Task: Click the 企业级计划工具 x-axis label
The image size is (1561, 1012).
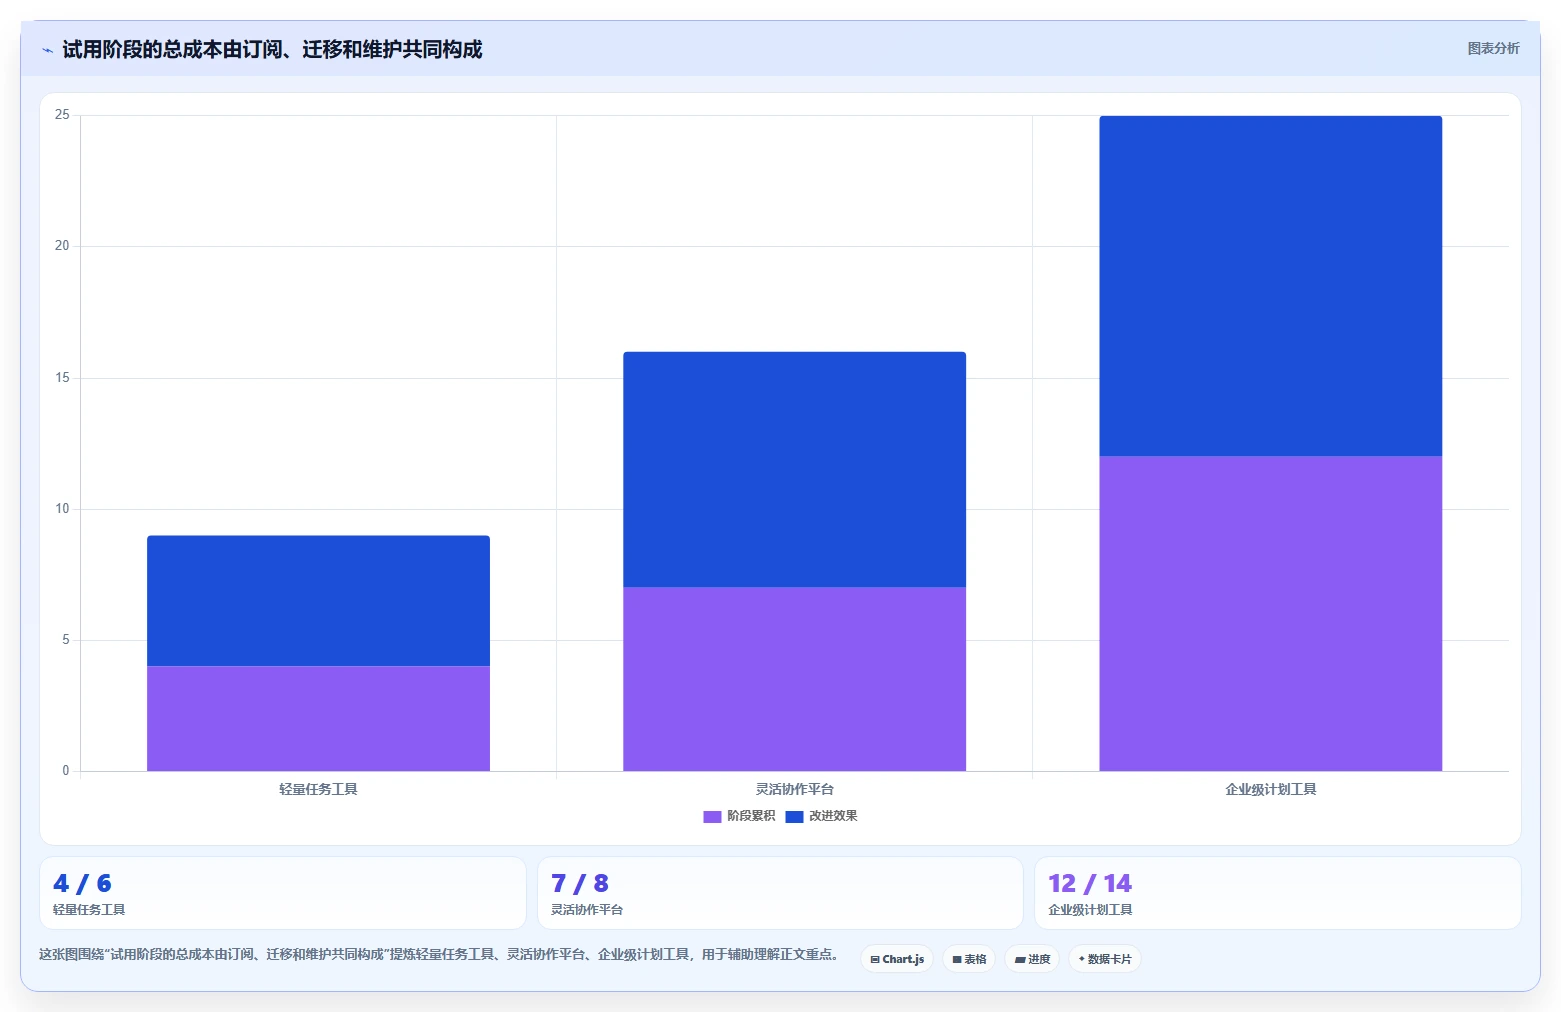Action: click(1270, 789)
